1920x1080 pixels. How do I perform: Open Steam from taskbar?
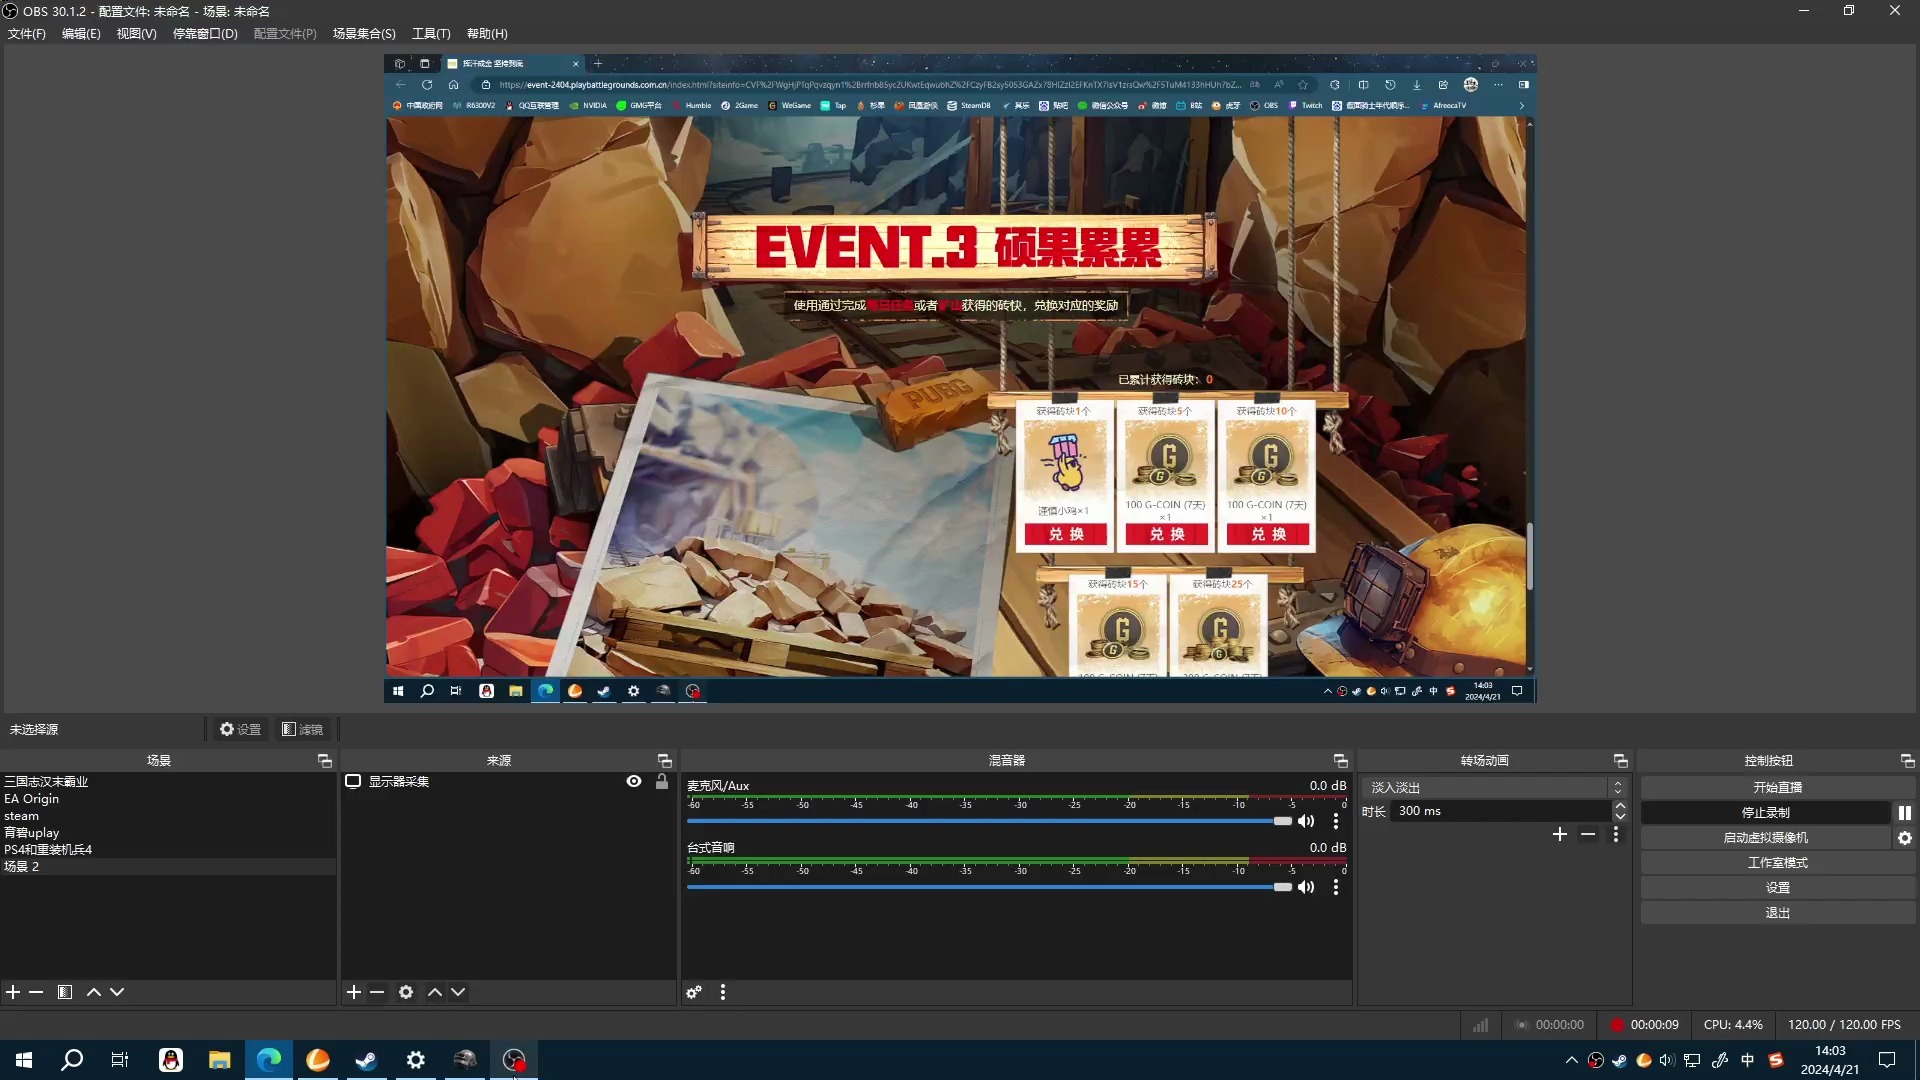tap(366, 1060)
